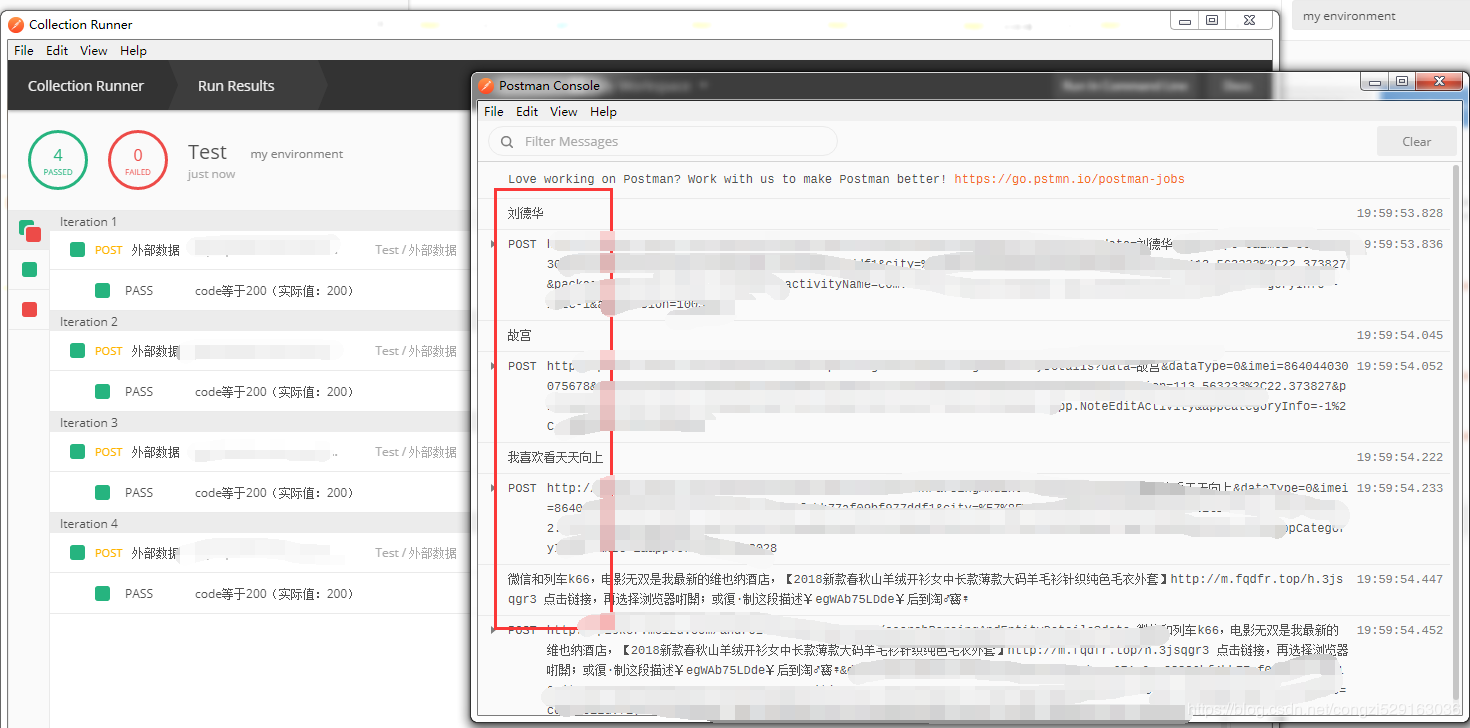Select the Iteration 3 header row
This screenshot has height=728, width=1470.
pos(259,423)
